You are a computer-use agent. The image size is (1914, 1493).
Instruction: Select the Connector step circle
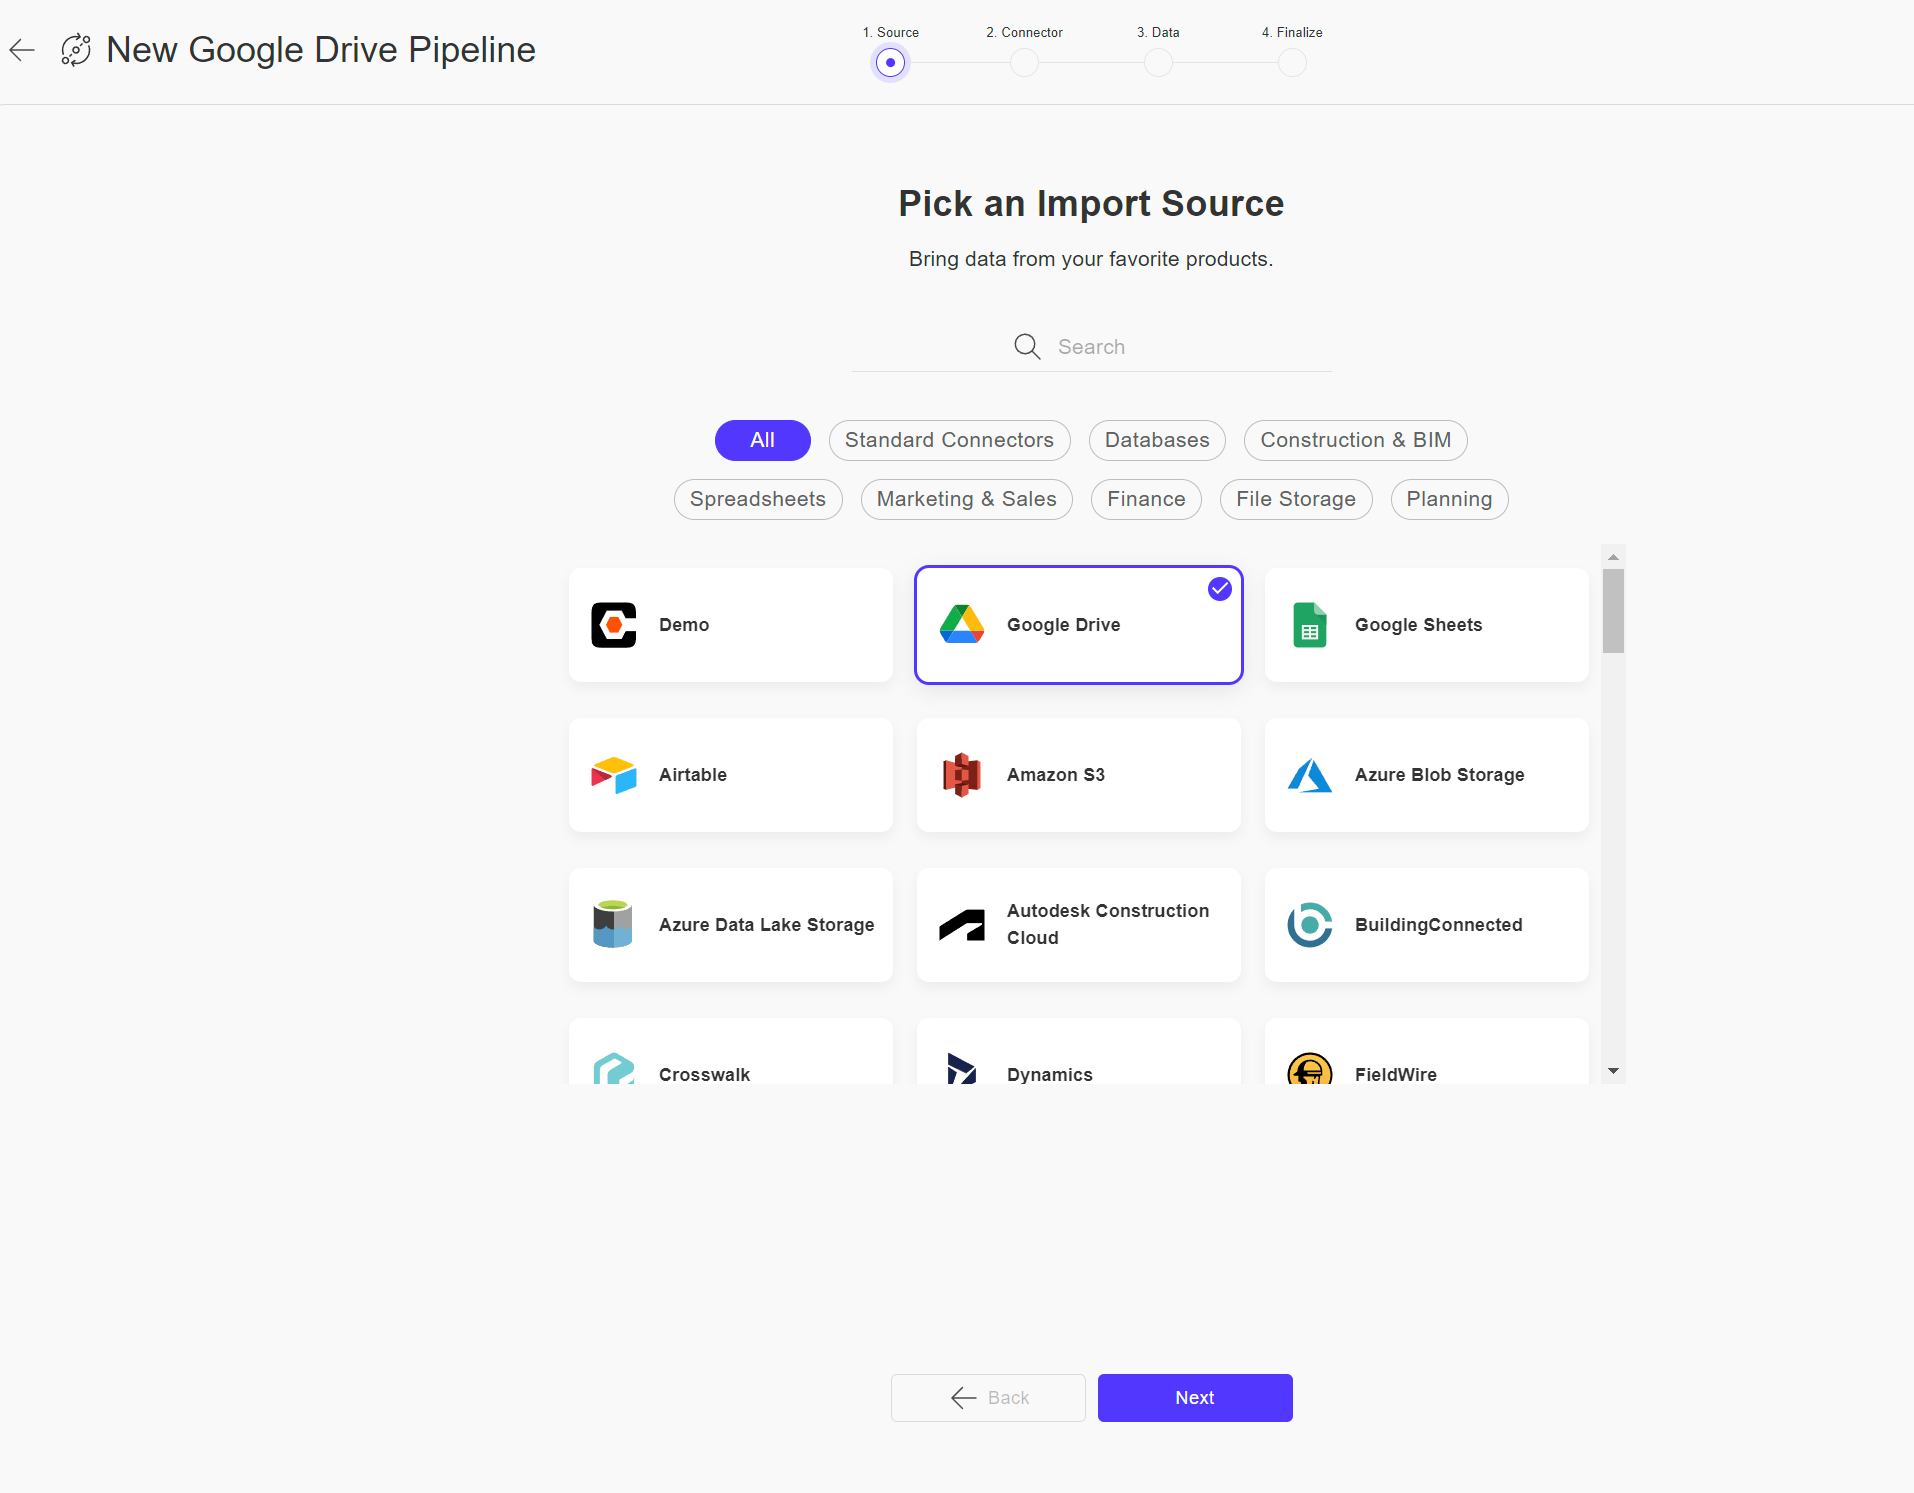[1024, 62]
